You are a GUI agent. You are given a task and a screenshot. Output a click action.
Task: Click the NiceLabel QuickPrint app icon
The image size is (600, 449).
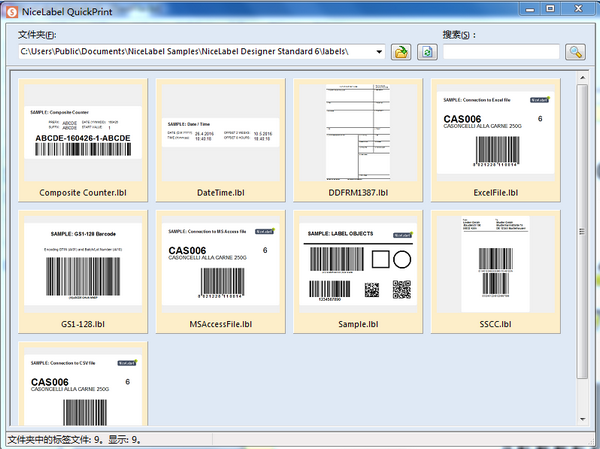coord(10,10)
